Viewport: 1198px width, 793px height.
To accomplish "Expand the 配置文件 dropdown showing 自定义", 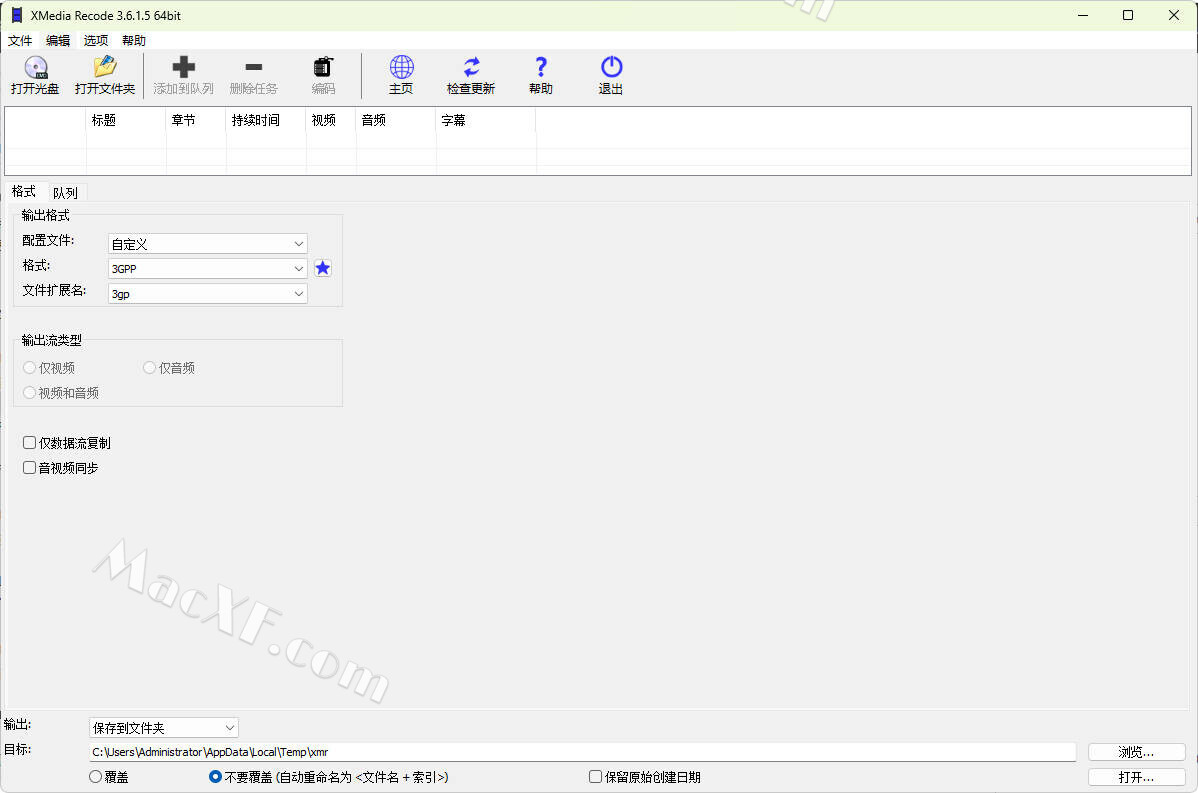I will tap(208, 244).
